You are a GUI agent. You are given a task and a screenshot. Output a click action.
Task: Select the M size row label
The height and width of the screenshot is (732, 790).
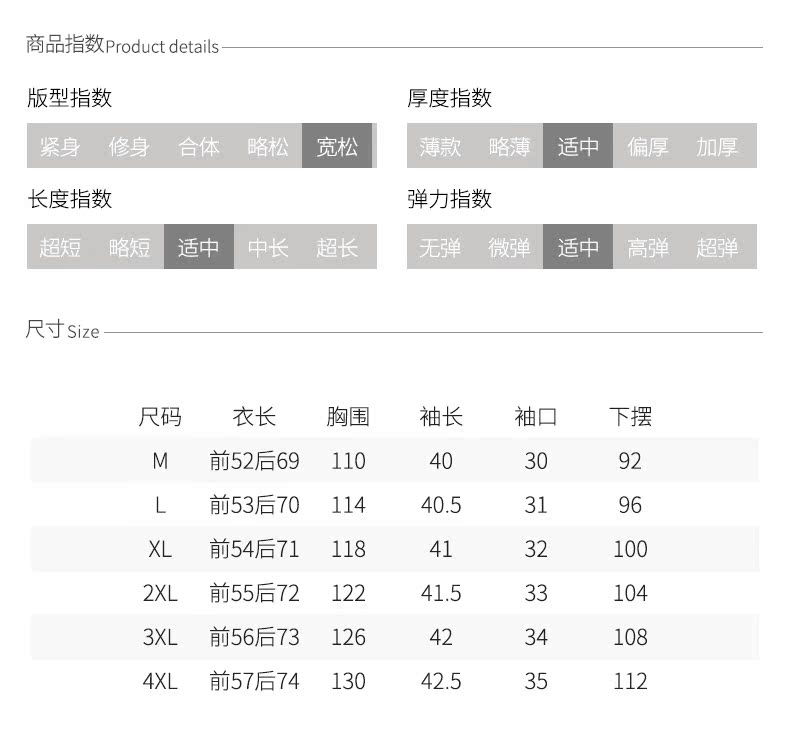tap(160, 461)
